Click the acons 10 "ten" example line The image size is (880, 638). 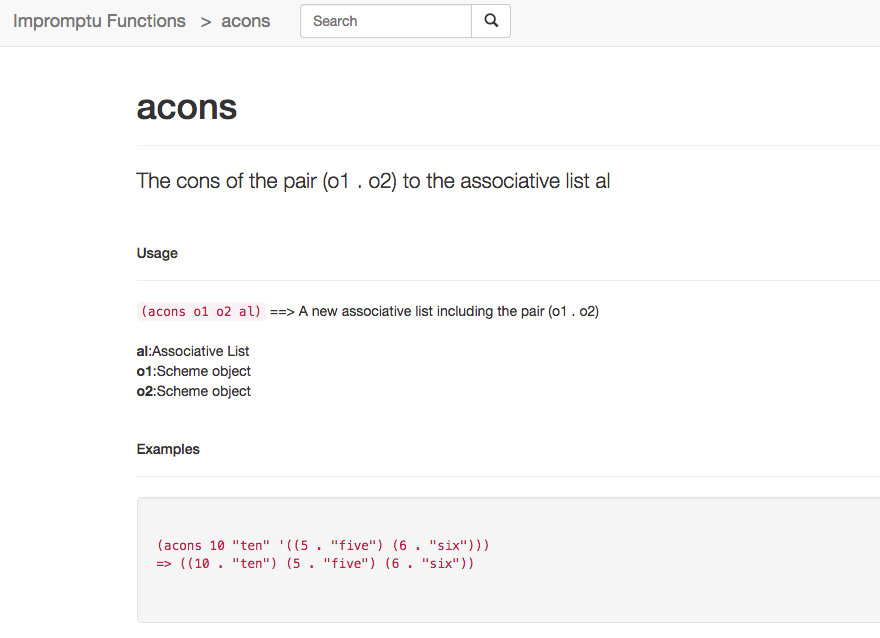click(323, 545)
